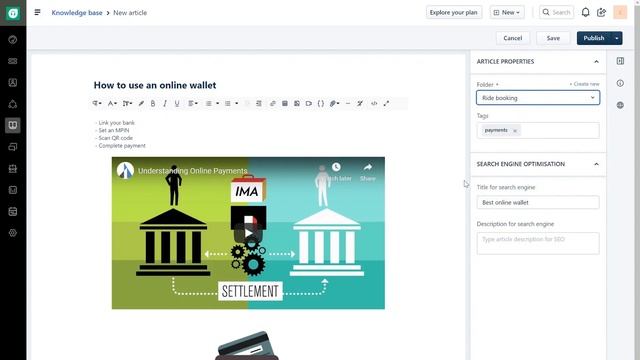This screenshot has height=360, width=640.
Task: Click Explore your plan button
Action: pyautogui.click(x=453, y=13)
